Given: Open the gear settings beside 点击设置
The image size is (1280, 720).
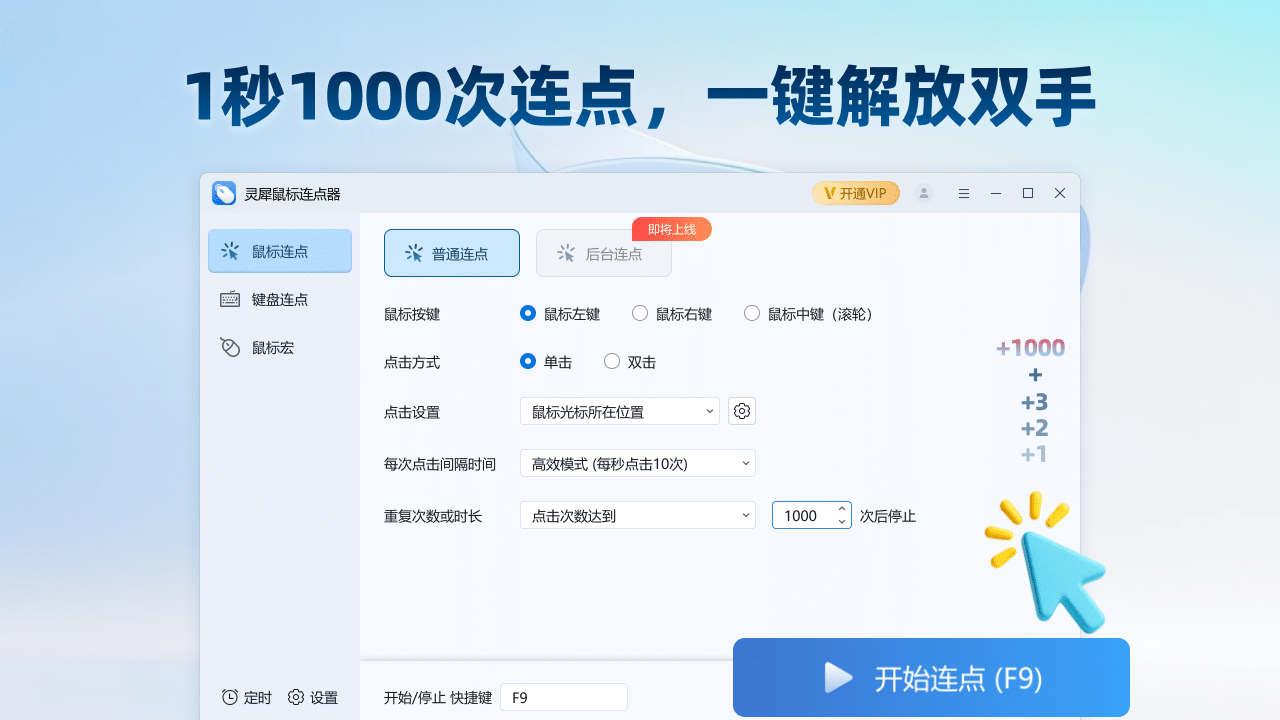Looking at the screenshot, I should tap(741, 410).
